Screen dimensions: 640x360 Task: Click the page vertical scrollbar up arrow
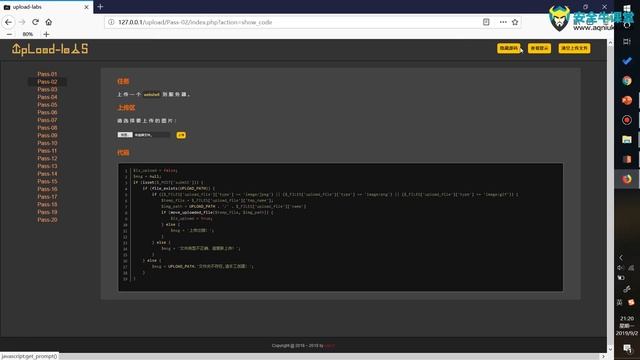[x=610, y=42]
